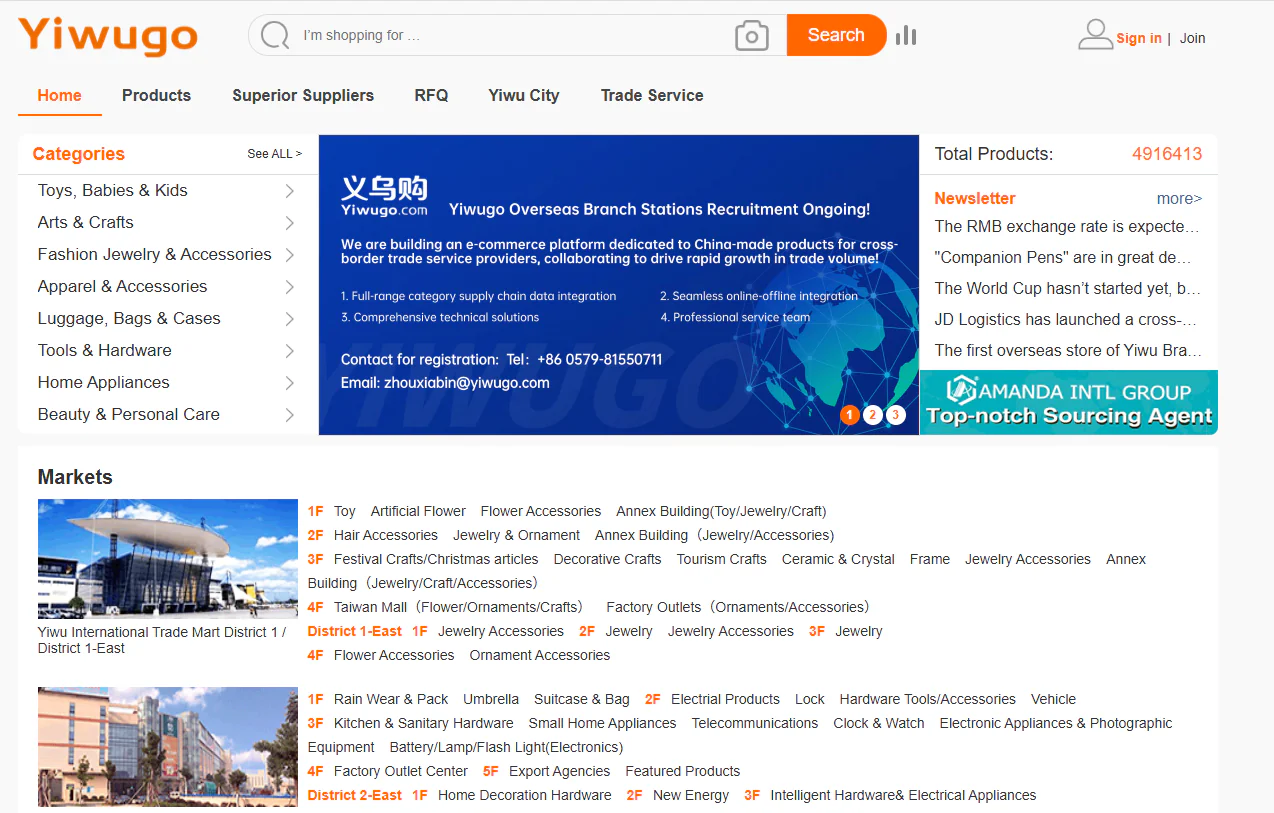This screenshot has height=813, width=1274.
Task: Click the Sign in link
Action: tap(1139, 38)
